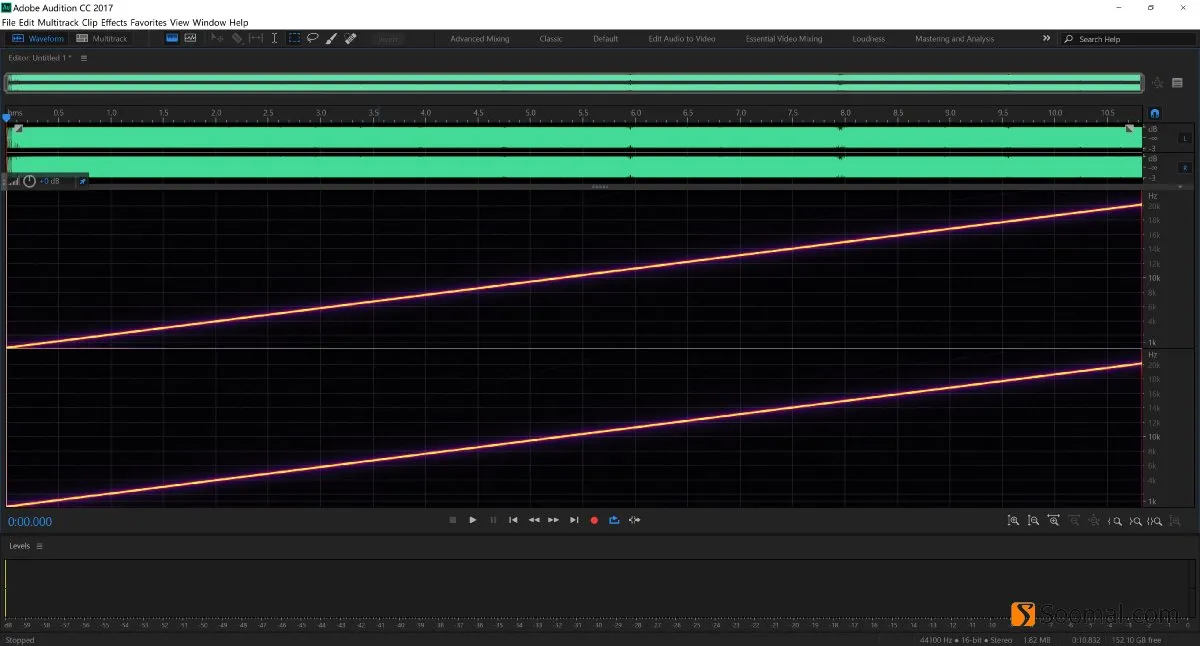Select the Time Selection tool
Screen dimensions: 1200x646
(275, 38)
